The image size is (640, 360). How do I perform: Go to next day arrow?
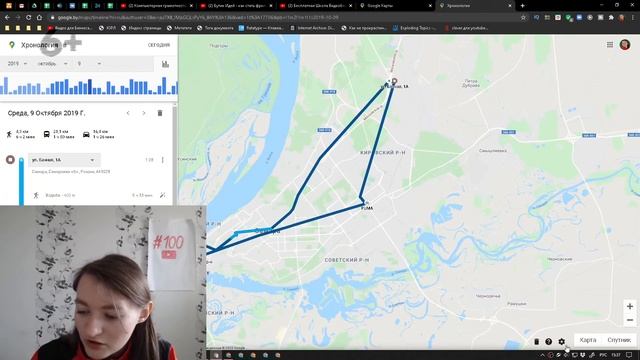click(x=144, y=113)
